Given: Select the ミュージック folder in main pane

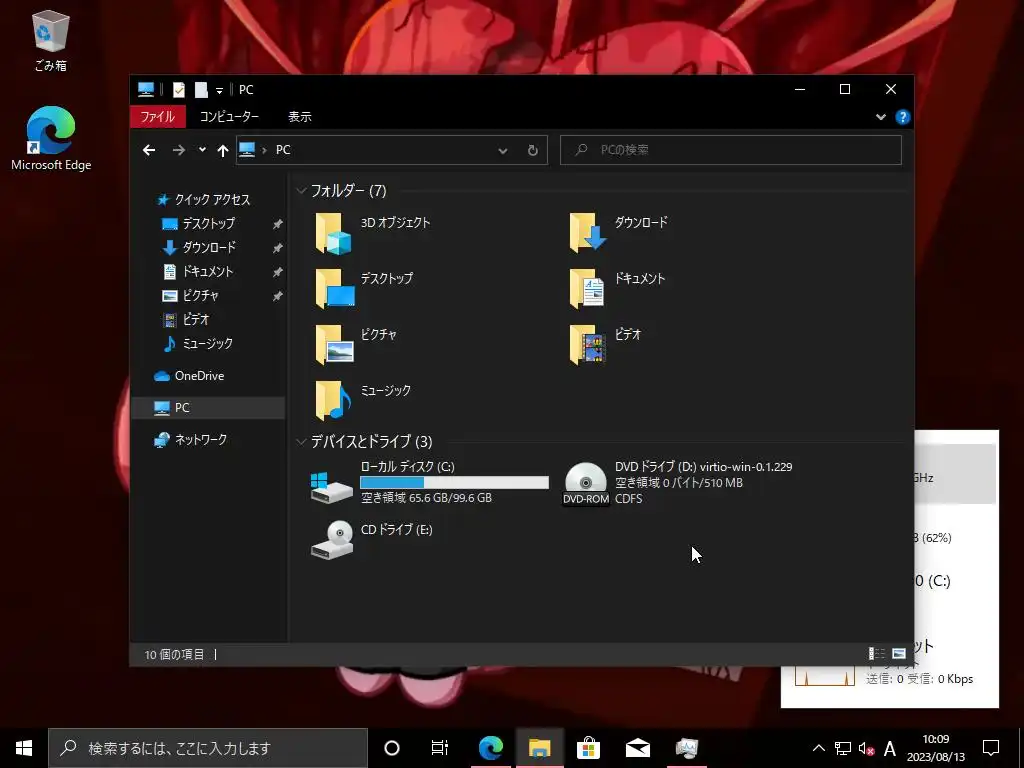Looking at the screenshot, I should point(362,401).
